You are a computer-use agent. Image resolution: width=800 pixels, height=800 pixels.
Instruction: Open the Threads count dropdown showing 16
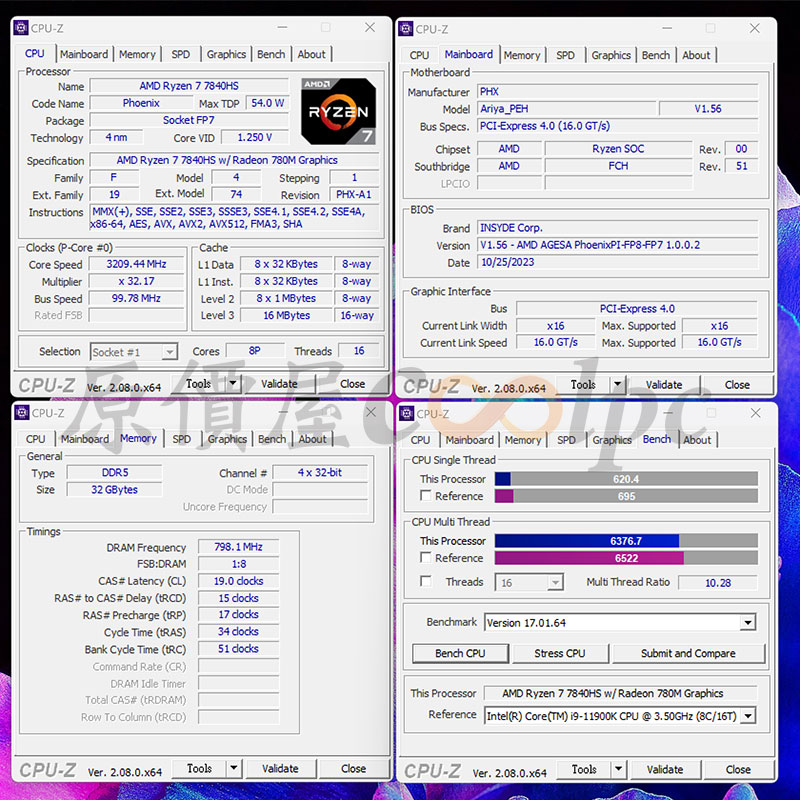point(529,582)
